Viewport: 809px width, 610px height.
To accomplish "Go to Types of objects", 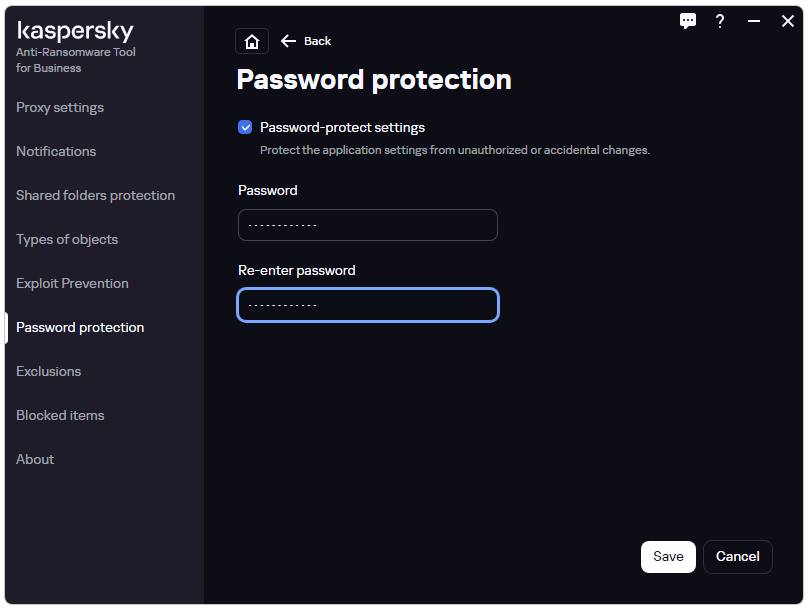I will tap(67, 239).
